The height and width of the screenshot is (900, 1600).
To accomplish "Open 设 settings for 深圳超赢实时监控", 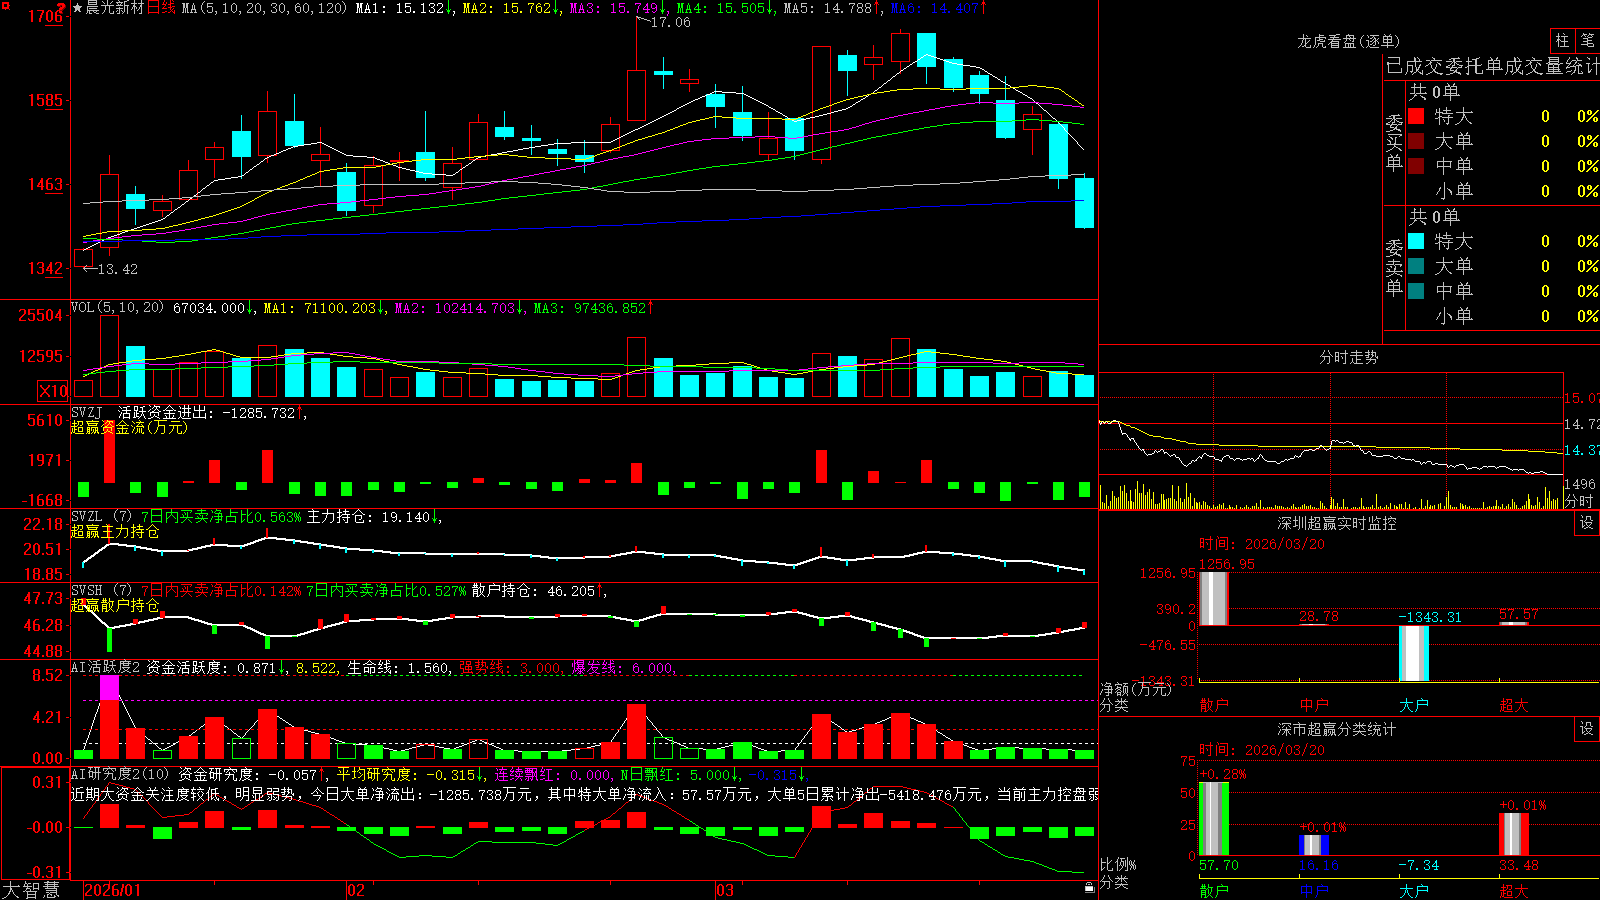I will coord(1587,523).
